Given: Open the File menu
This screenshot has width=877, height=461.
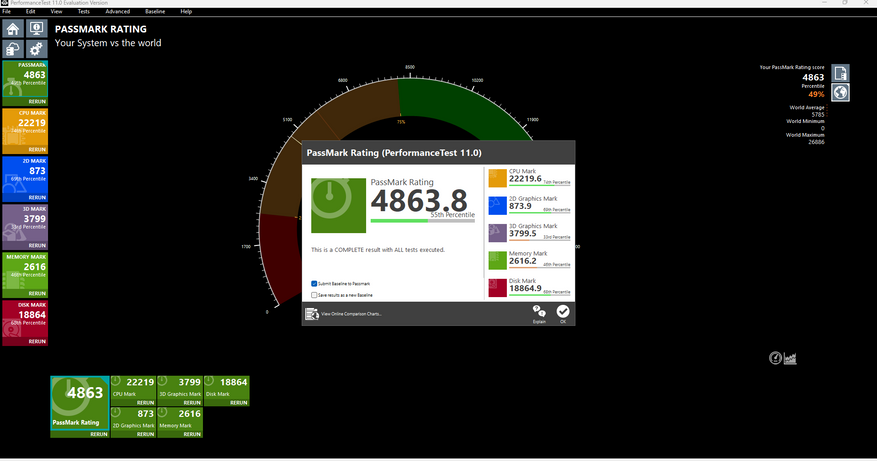Looking at the screenshot, I should tap(7, 11).
